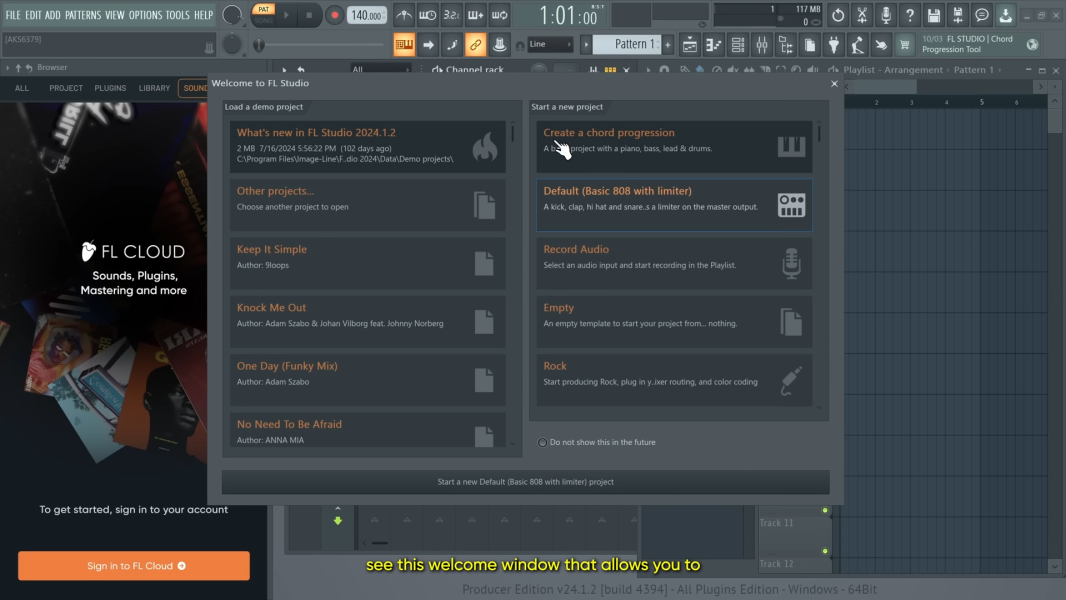
Task: Add new pattern with plus button
Action: (x=668, y=45)
